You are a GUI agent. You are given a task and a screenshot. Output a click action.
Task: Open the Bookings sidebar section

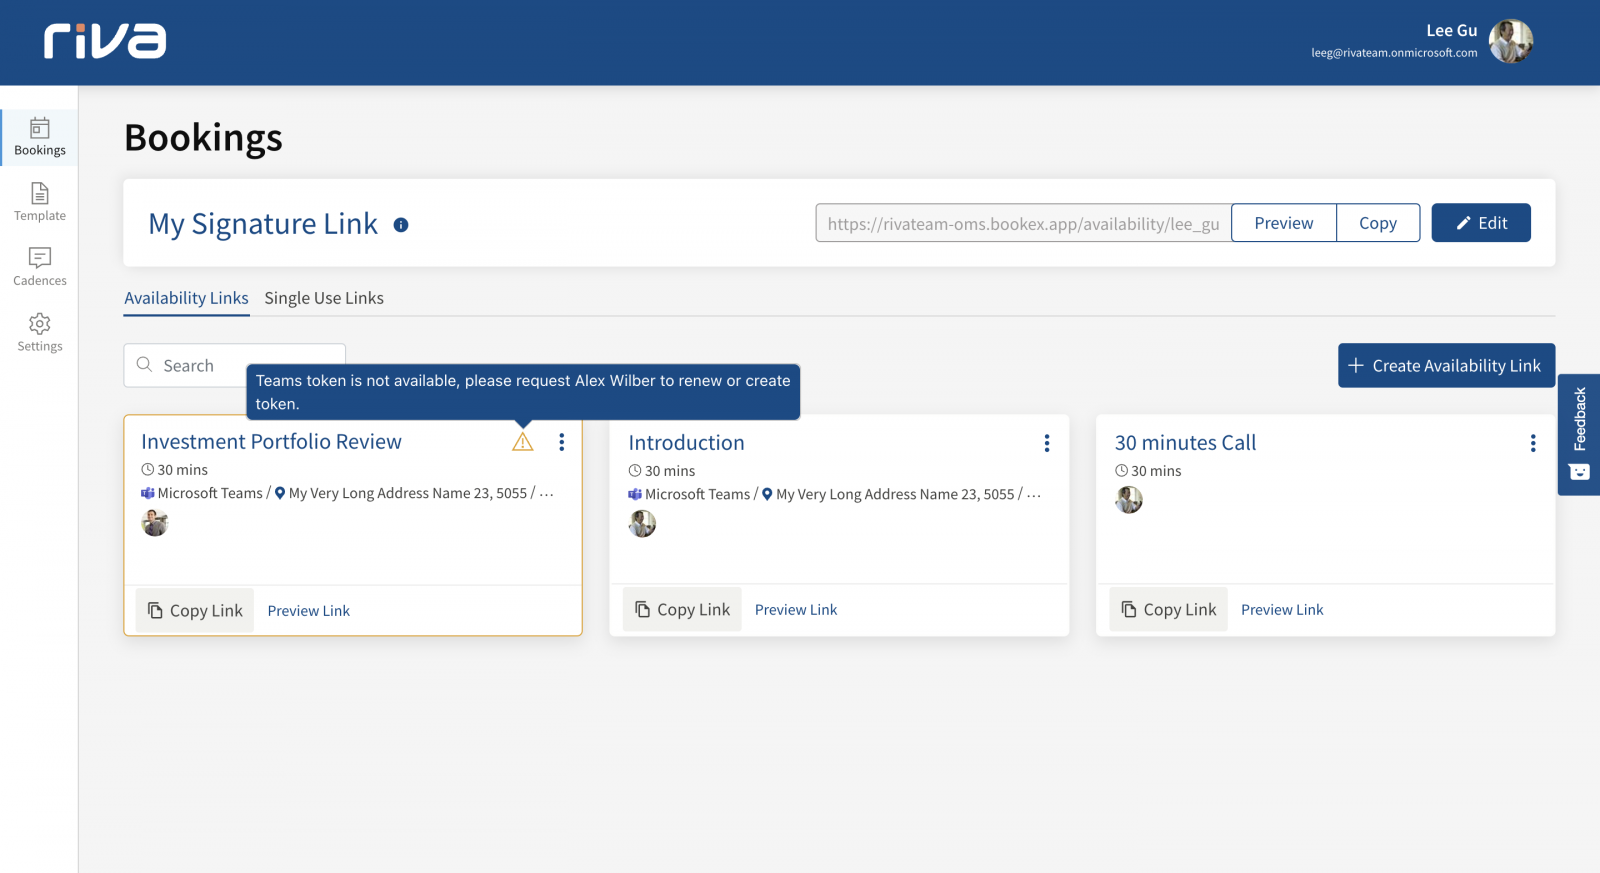tap(40, 137)
